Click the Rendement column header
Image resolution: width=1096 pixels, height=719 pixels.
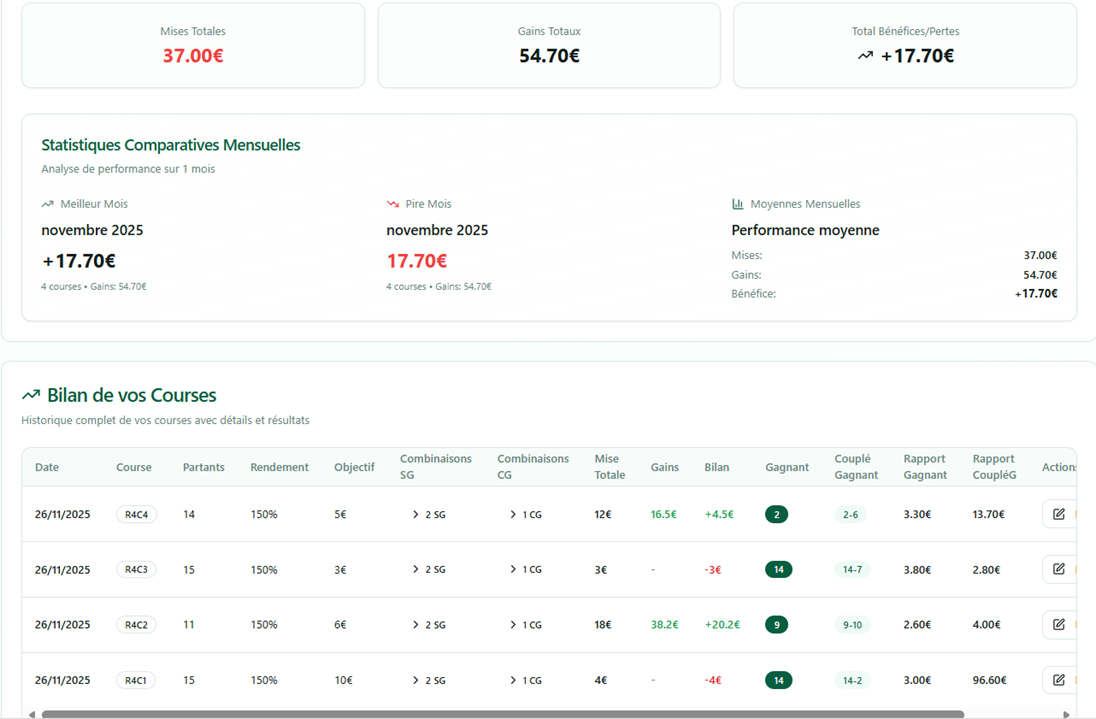[x=279, y=467]
